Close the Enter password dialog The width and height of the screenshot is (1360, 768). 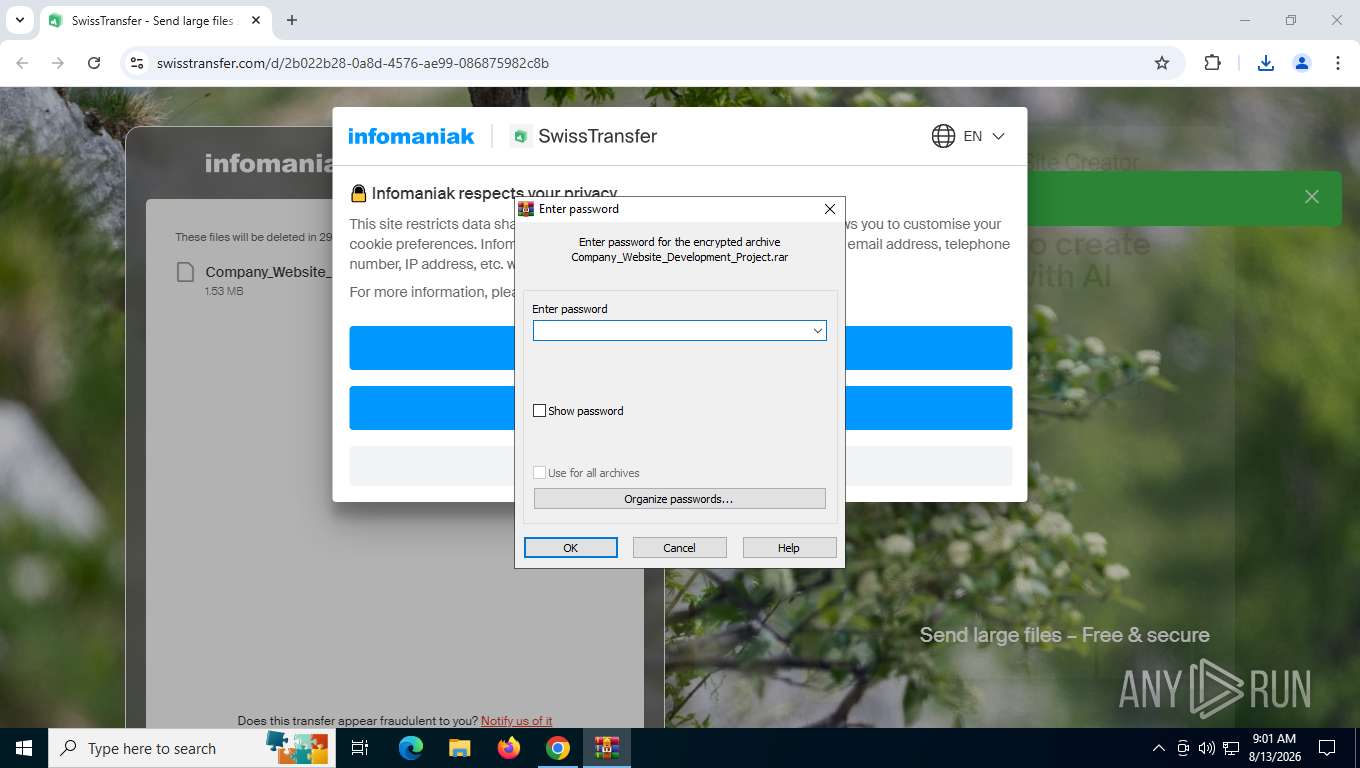tap(829, 209)
